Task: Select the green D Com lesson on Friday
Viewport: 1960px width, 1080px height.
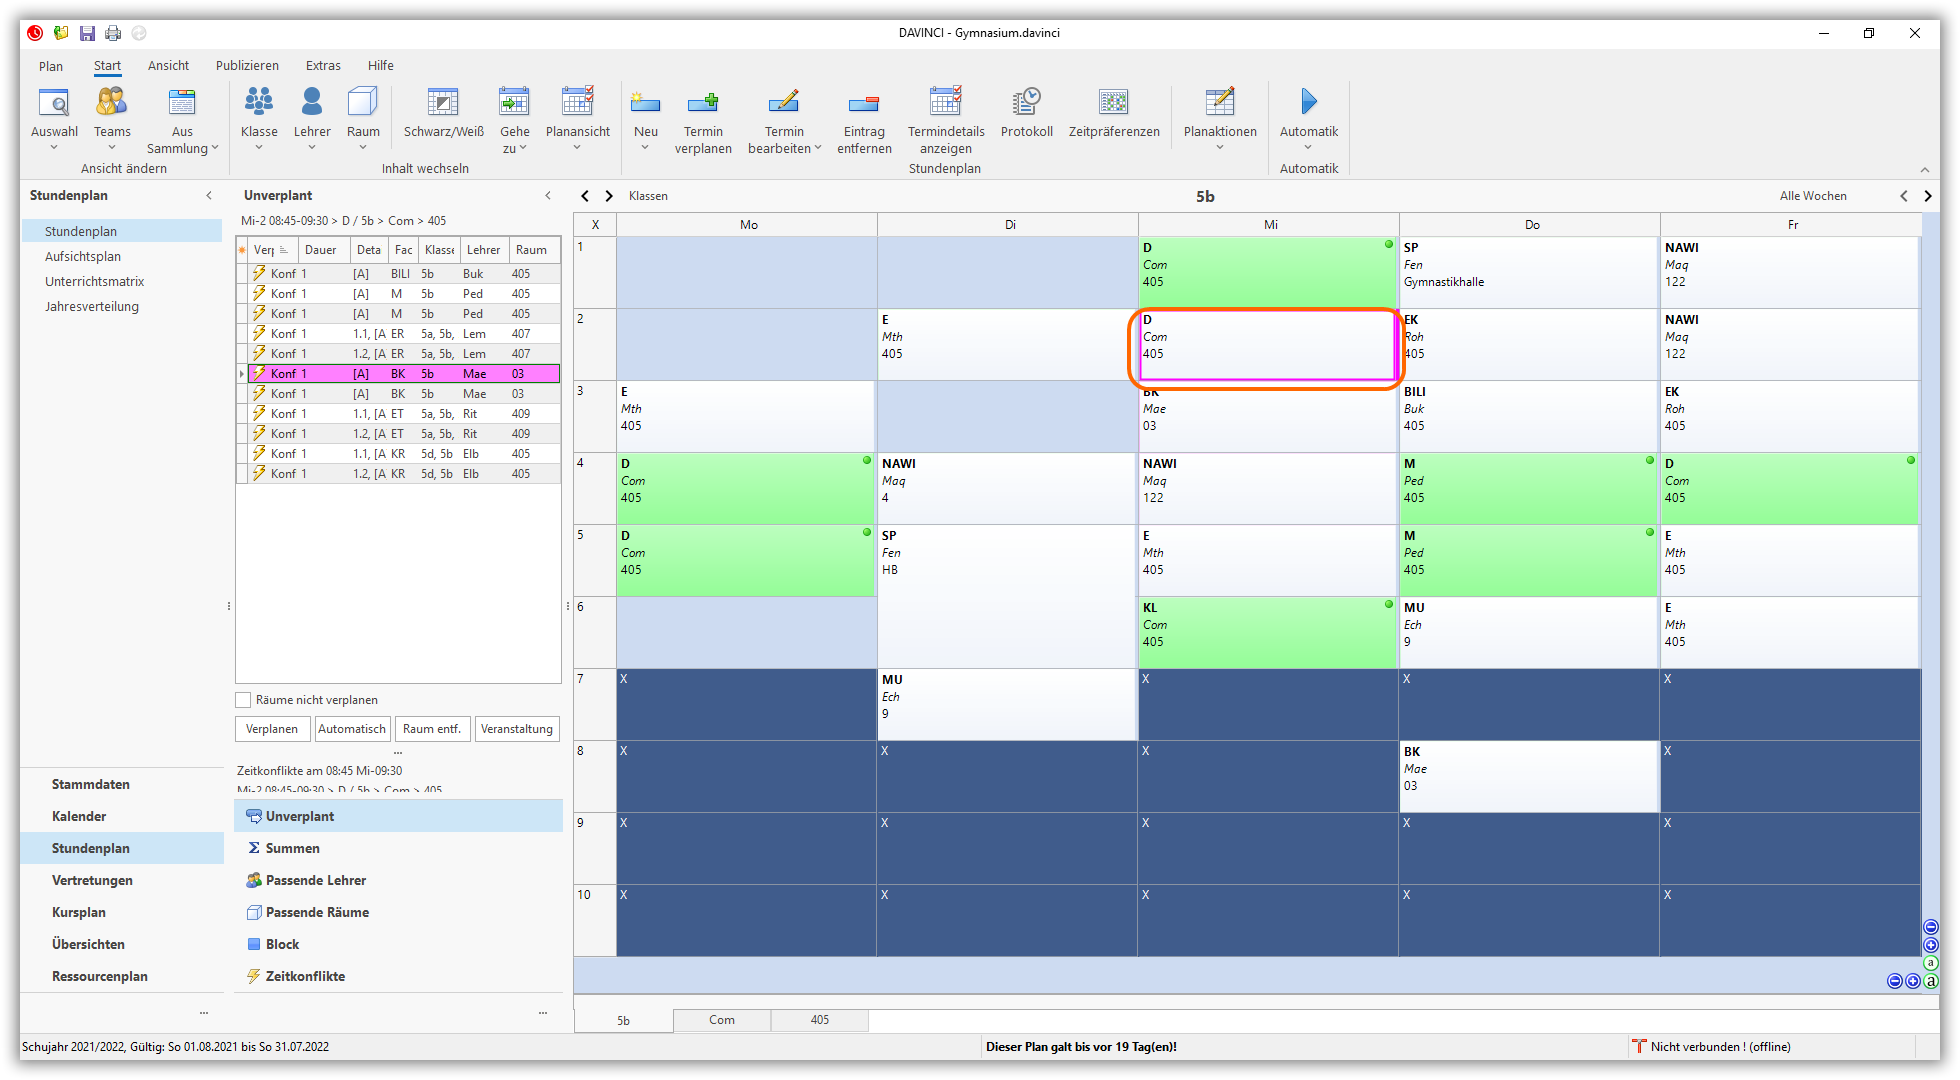Action: (x=1788, y=488)
